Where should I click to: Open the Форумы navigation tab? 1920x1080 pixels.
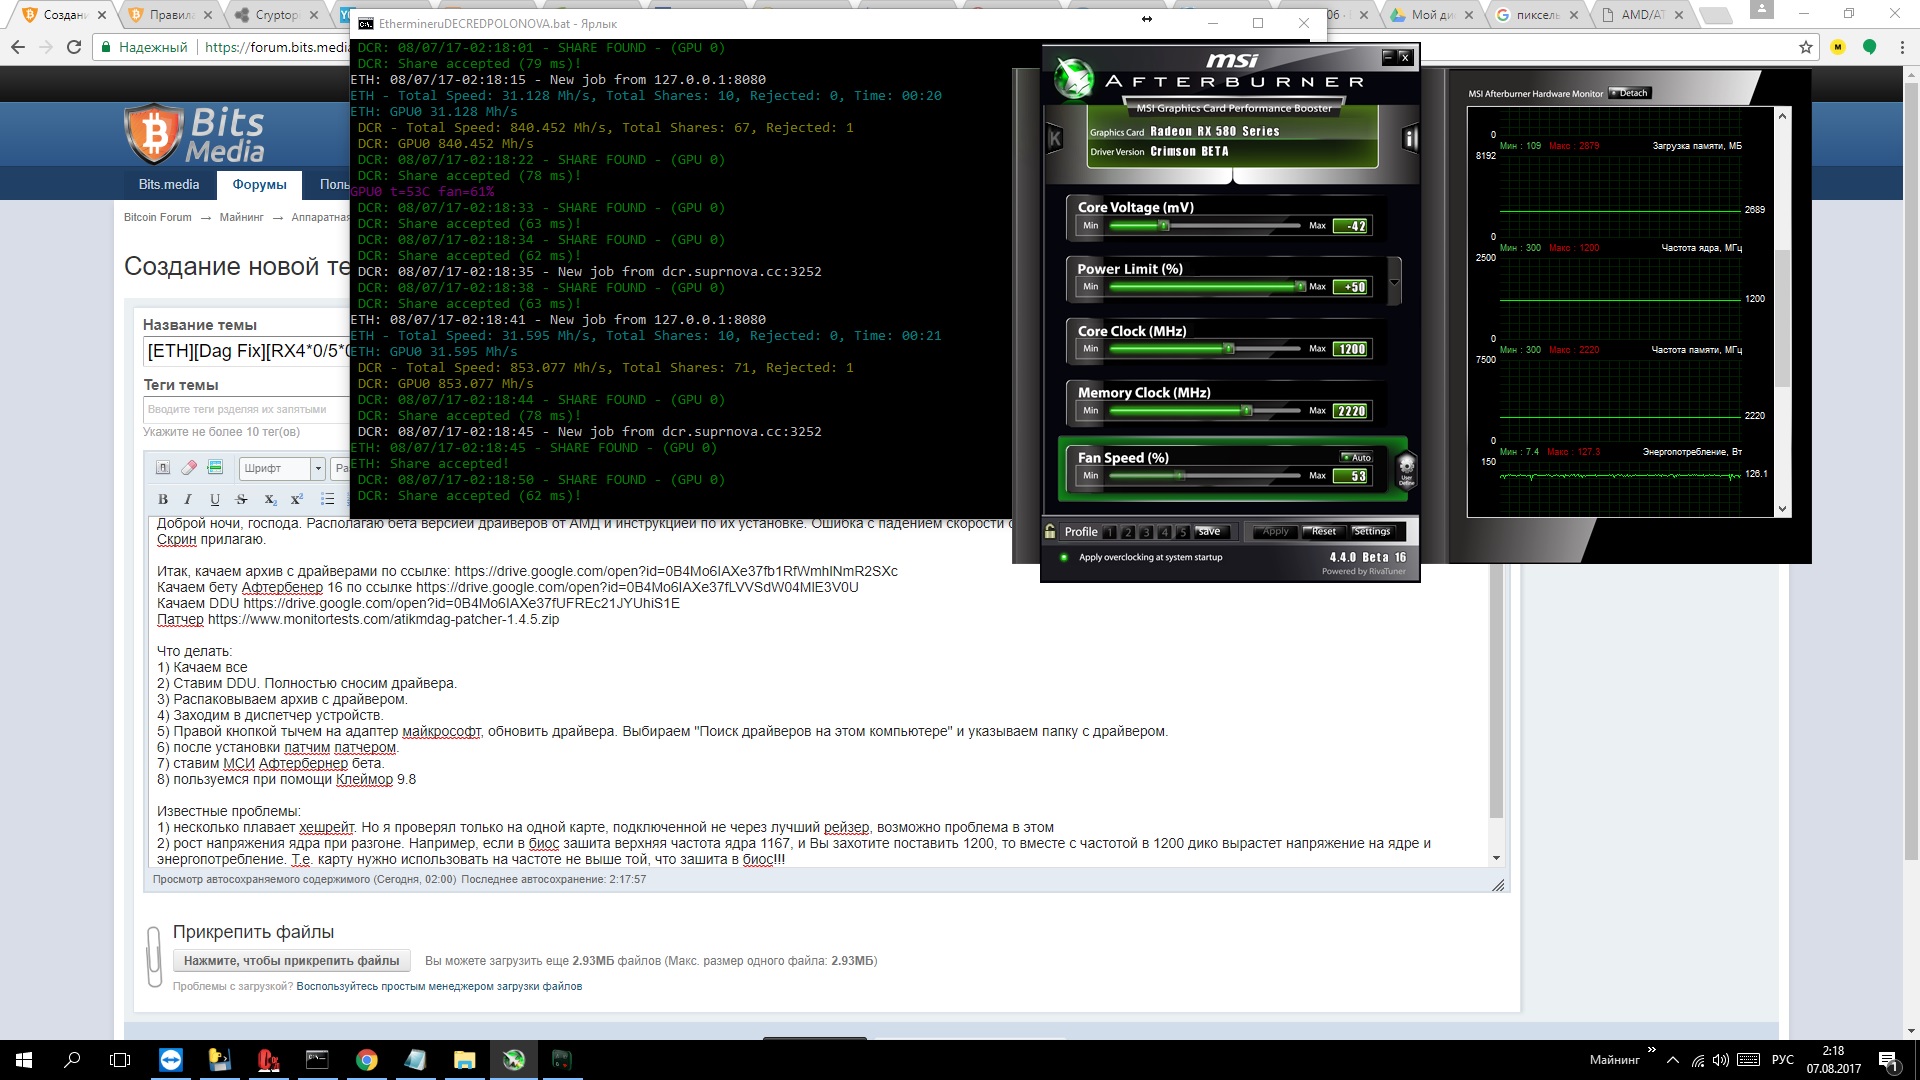[x=259, y=184]
